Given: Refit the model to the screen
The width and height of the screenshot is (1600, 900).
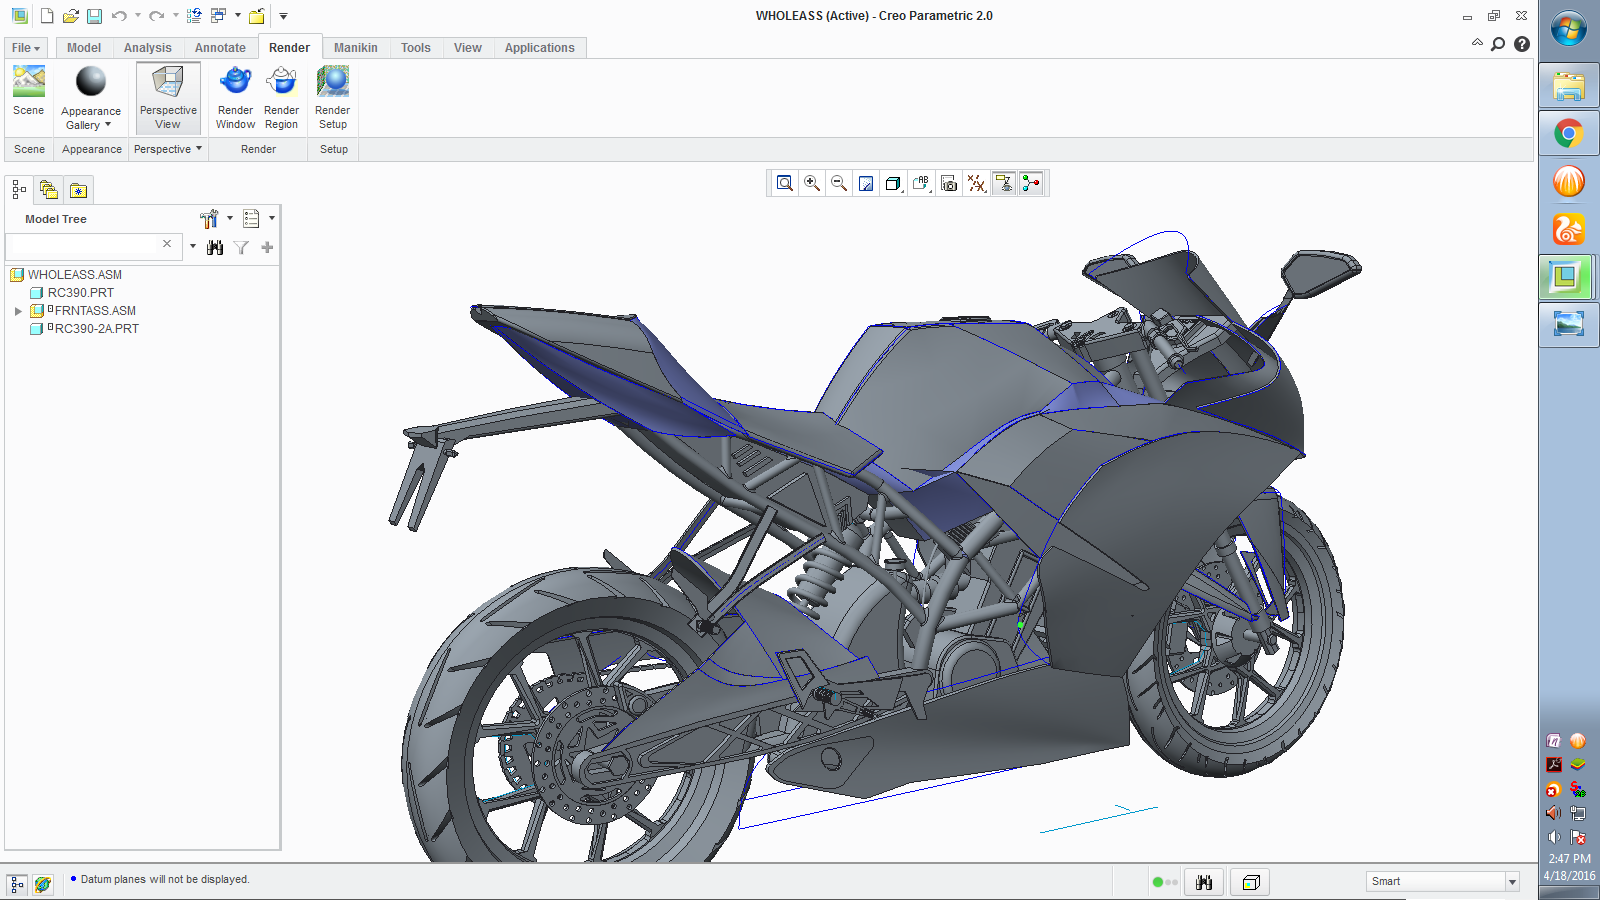Looking at the screenshot, I should [785, 183].
